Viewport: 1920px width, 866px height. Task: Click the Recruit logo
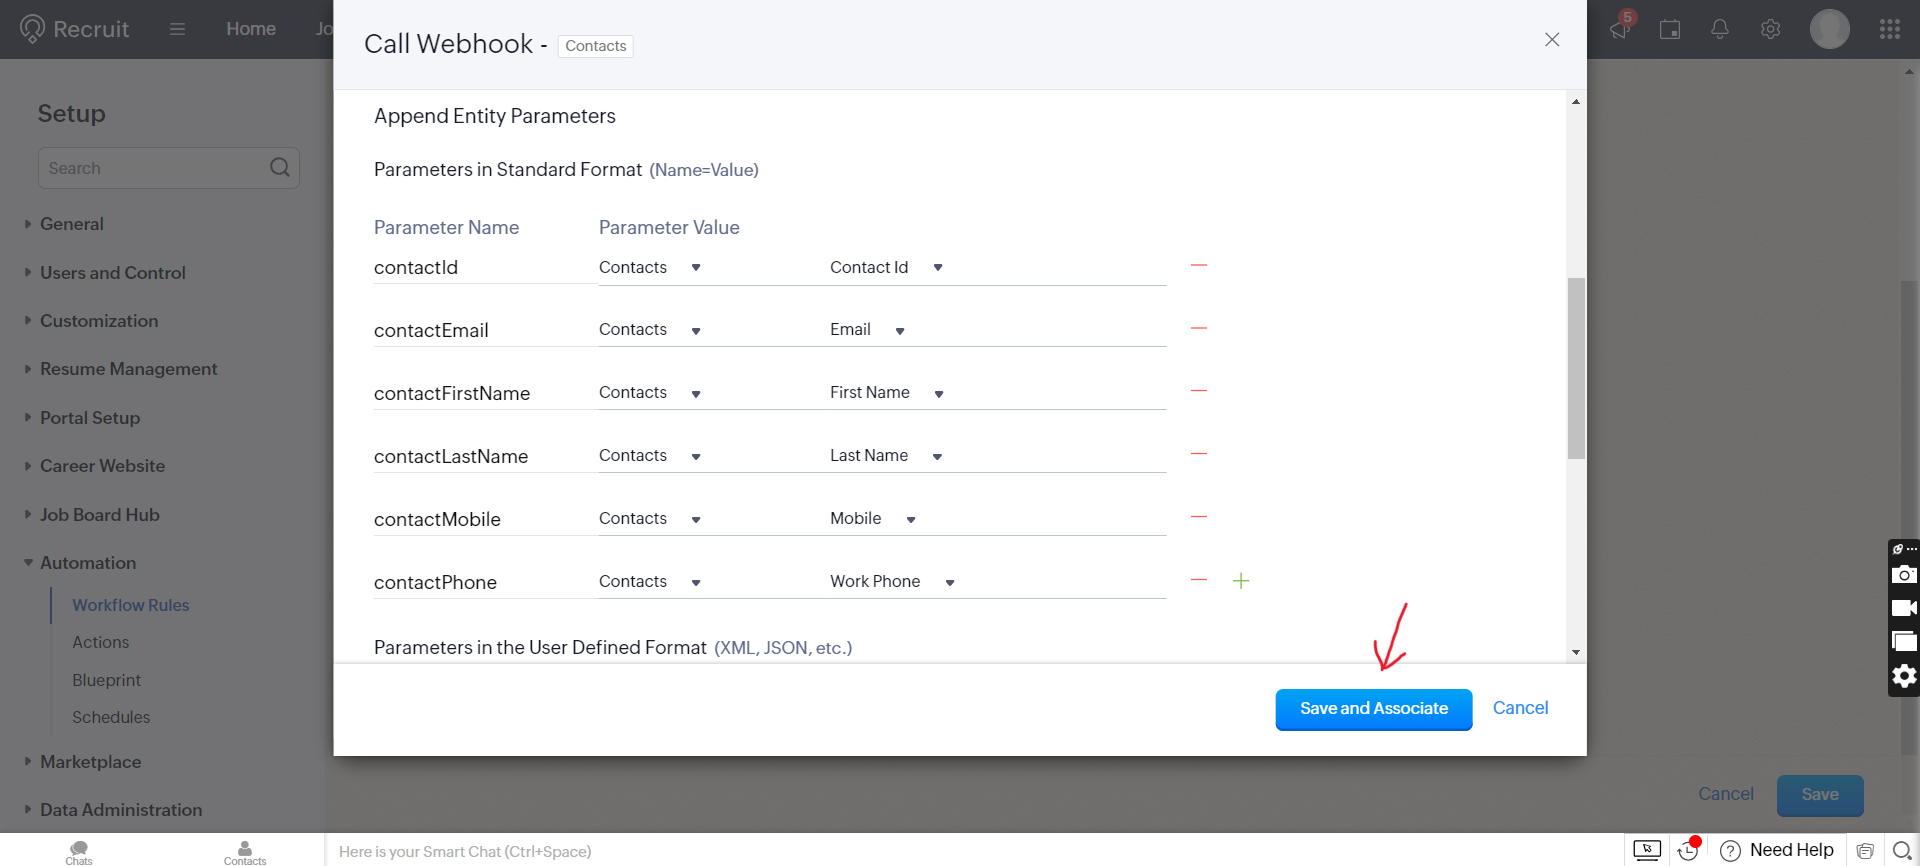pos(75,29)
